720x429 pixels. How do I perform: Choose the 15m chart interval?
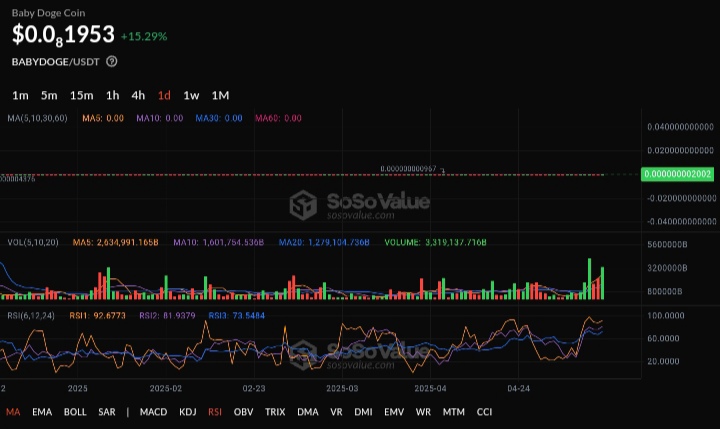(82, 96)
